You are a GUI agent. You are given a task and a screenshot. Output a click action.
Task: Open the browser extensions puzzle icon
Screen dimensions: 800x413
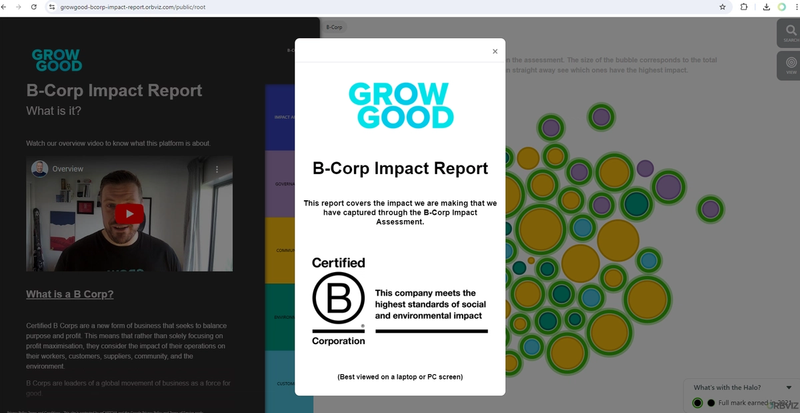(x=744, y=7)
